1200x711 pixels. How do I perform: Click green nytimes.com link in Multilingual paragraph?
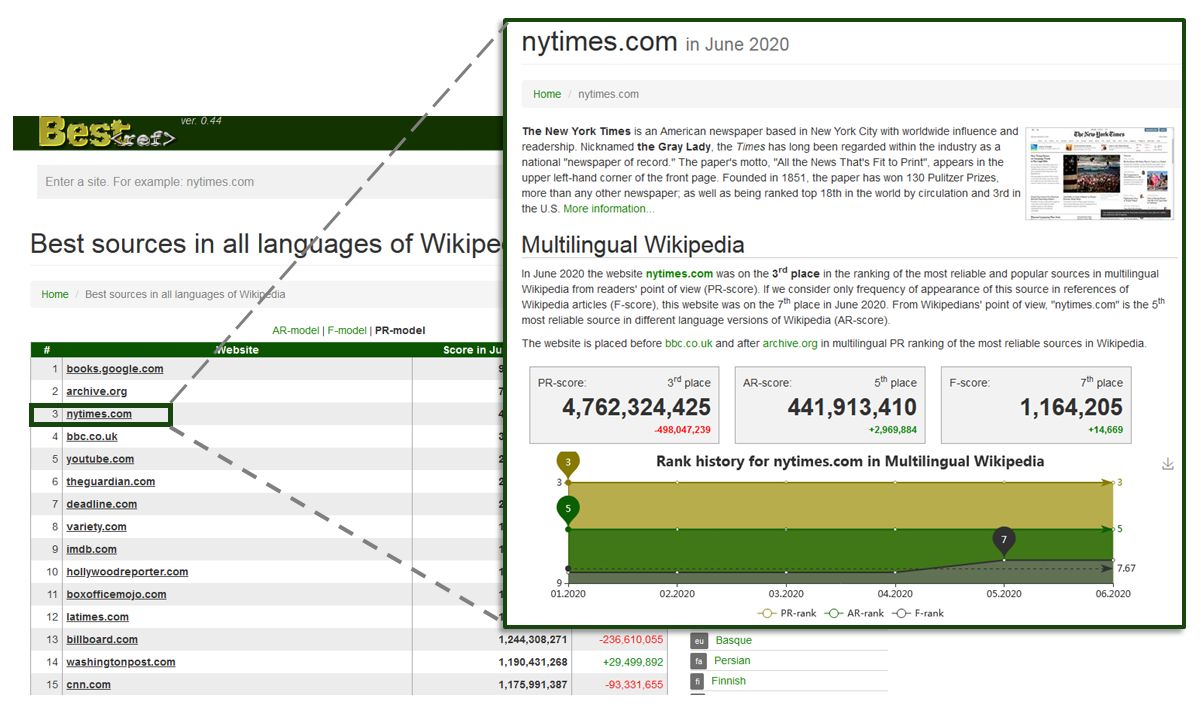[x=679, y=274]
